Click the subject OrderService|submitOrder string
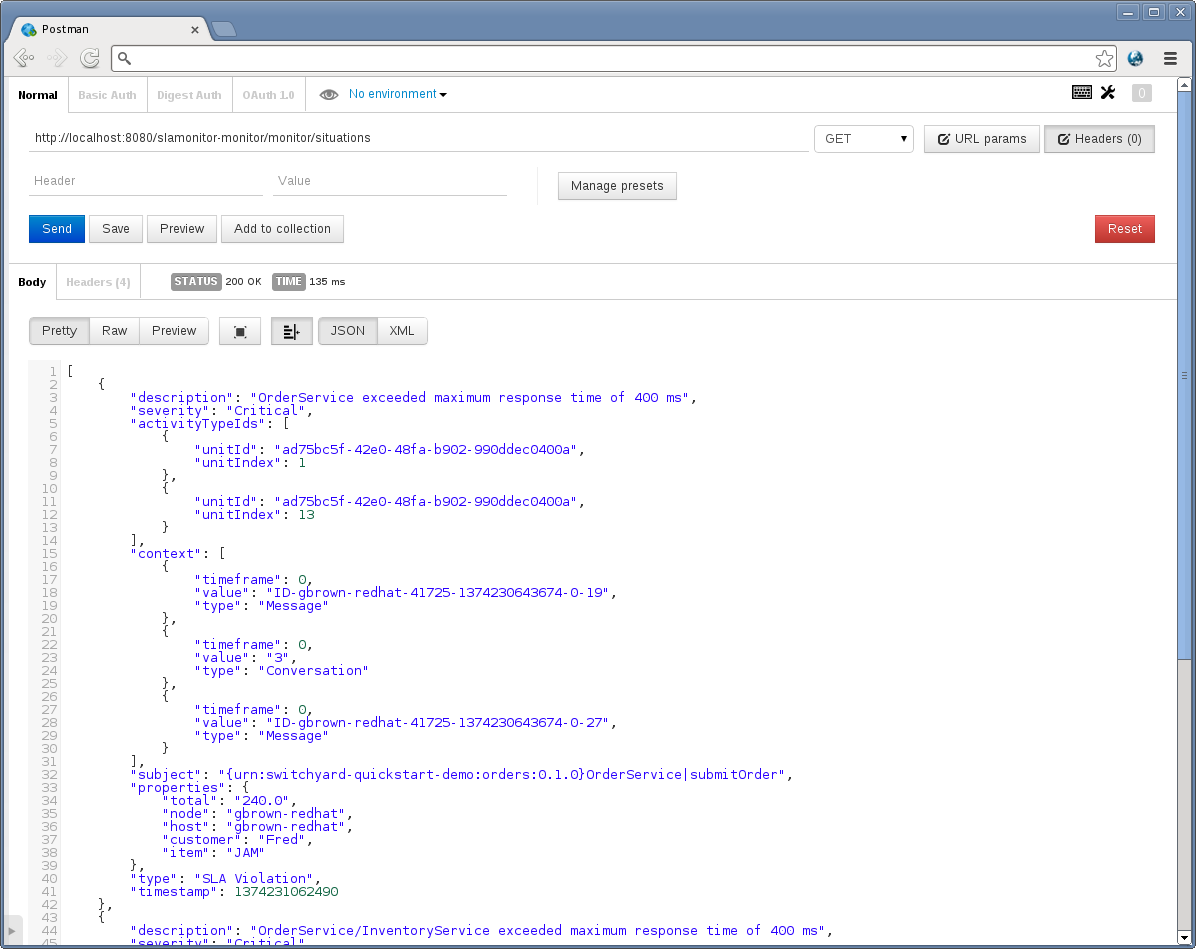Viewport: 1196px width, 949px height. coord(501,775)
